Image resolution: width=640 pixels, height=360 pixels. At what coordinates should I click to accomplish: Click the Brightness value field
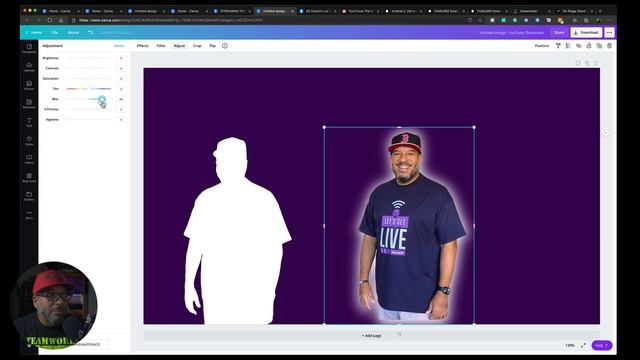pos(121,58)
